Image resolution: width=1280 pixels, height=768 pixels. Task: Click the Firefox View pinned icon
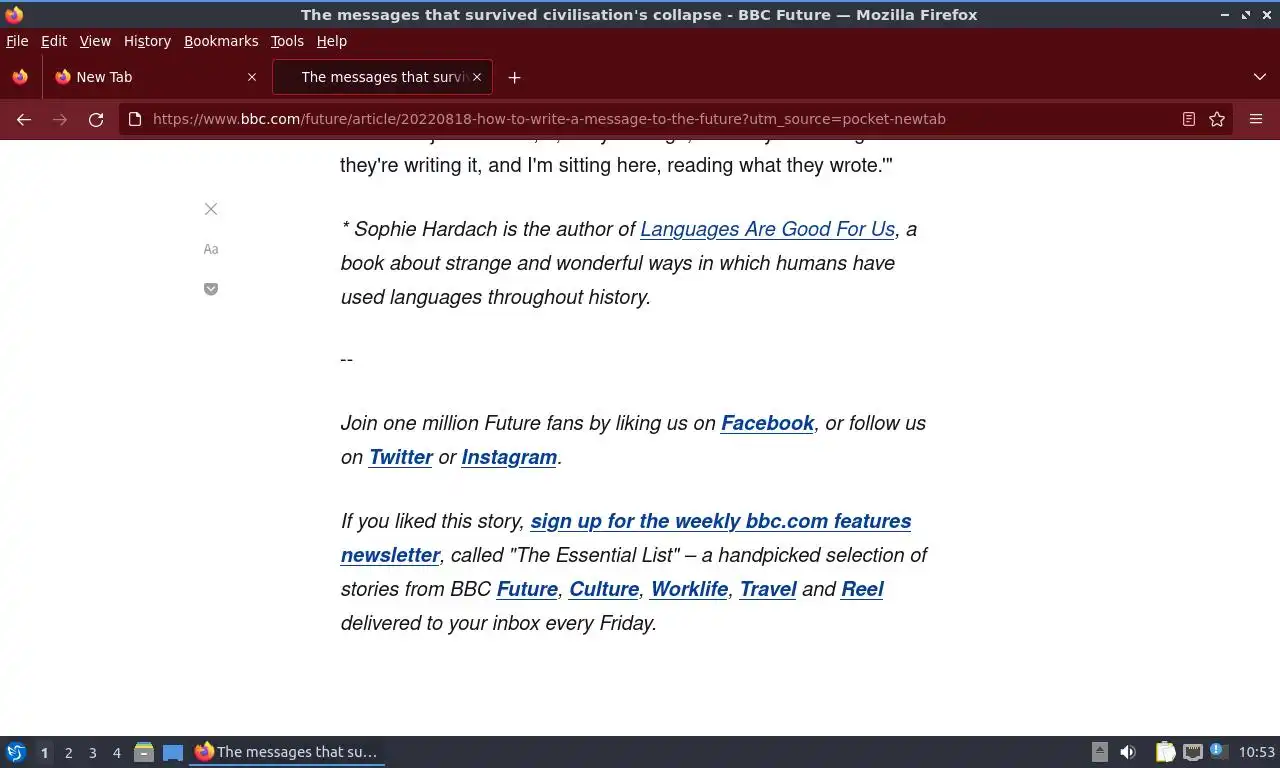tap(20, 77)
